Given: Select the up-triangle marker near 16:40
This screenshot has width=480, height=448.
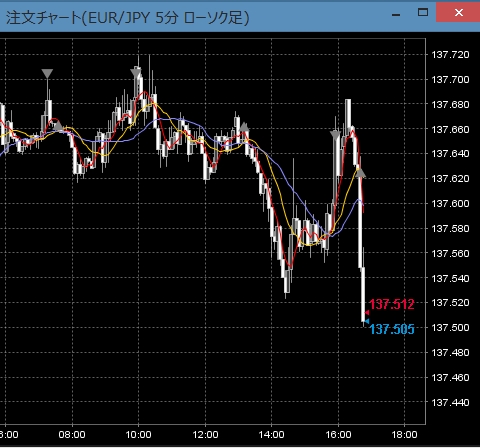Looking at the screenshot, I should (x=360, y=173).
